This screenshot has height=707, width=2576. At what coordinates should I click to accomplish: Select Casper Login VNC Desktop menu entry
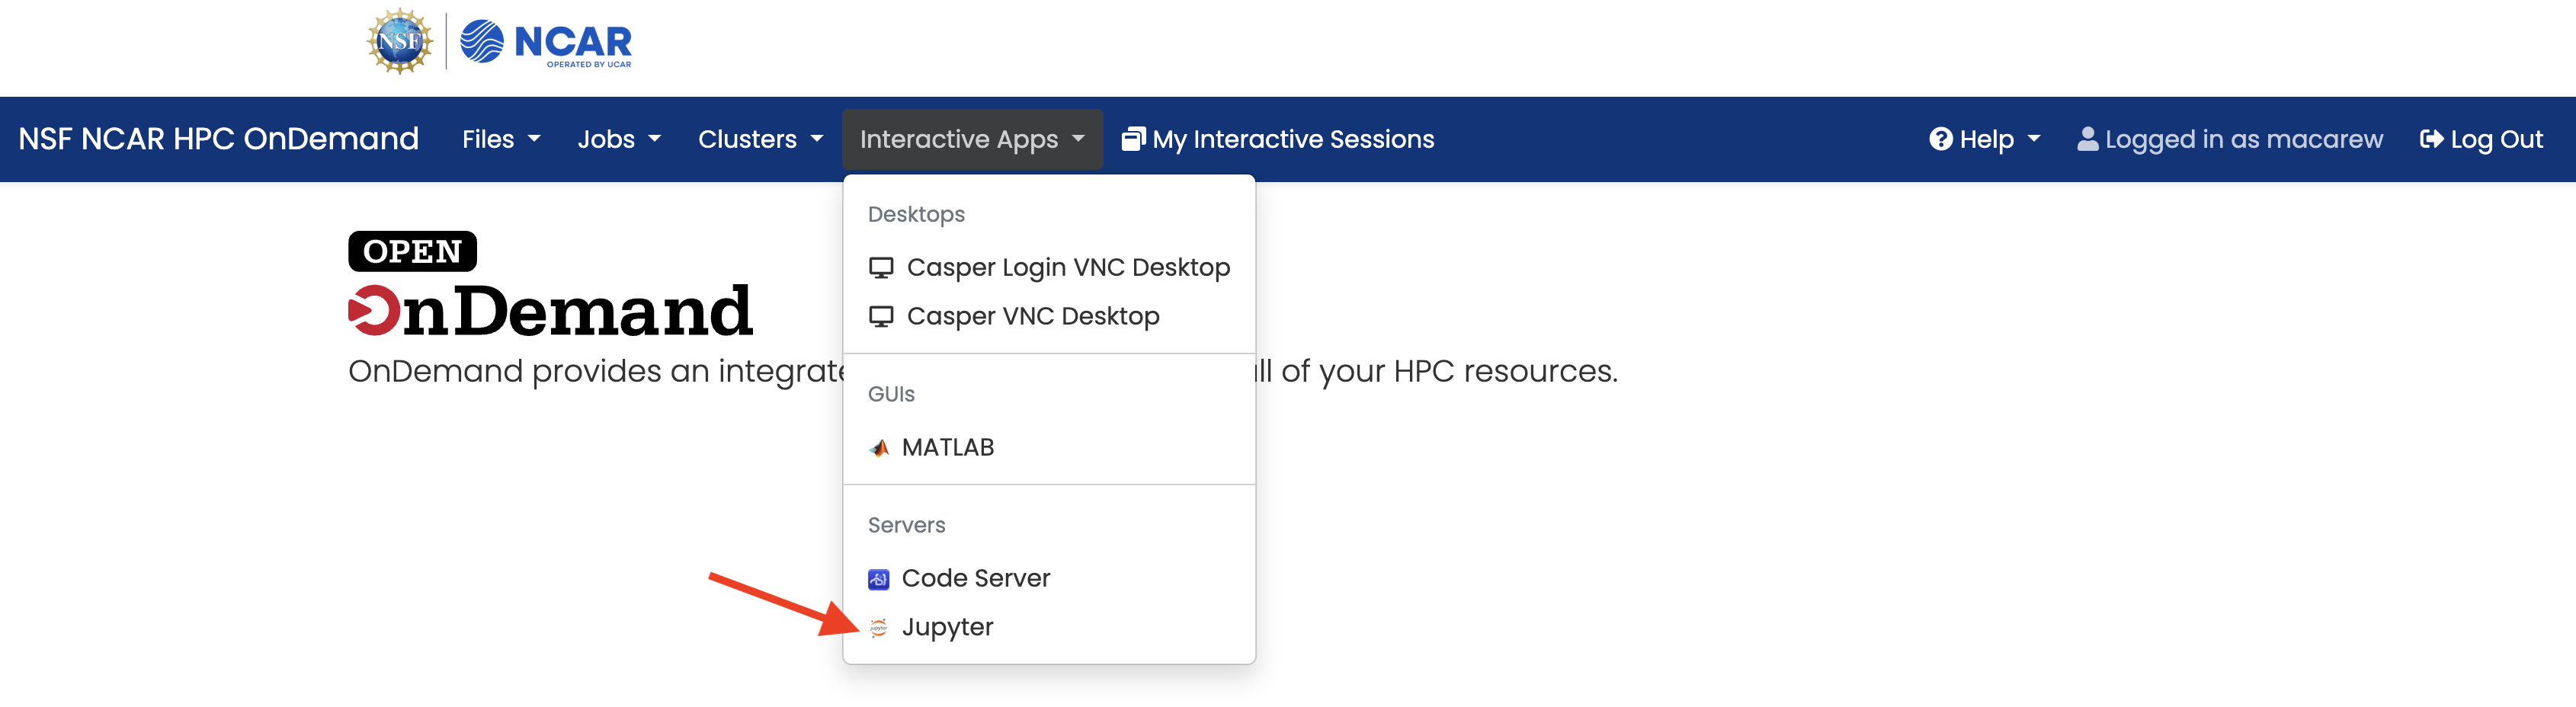click(1049, 268)
